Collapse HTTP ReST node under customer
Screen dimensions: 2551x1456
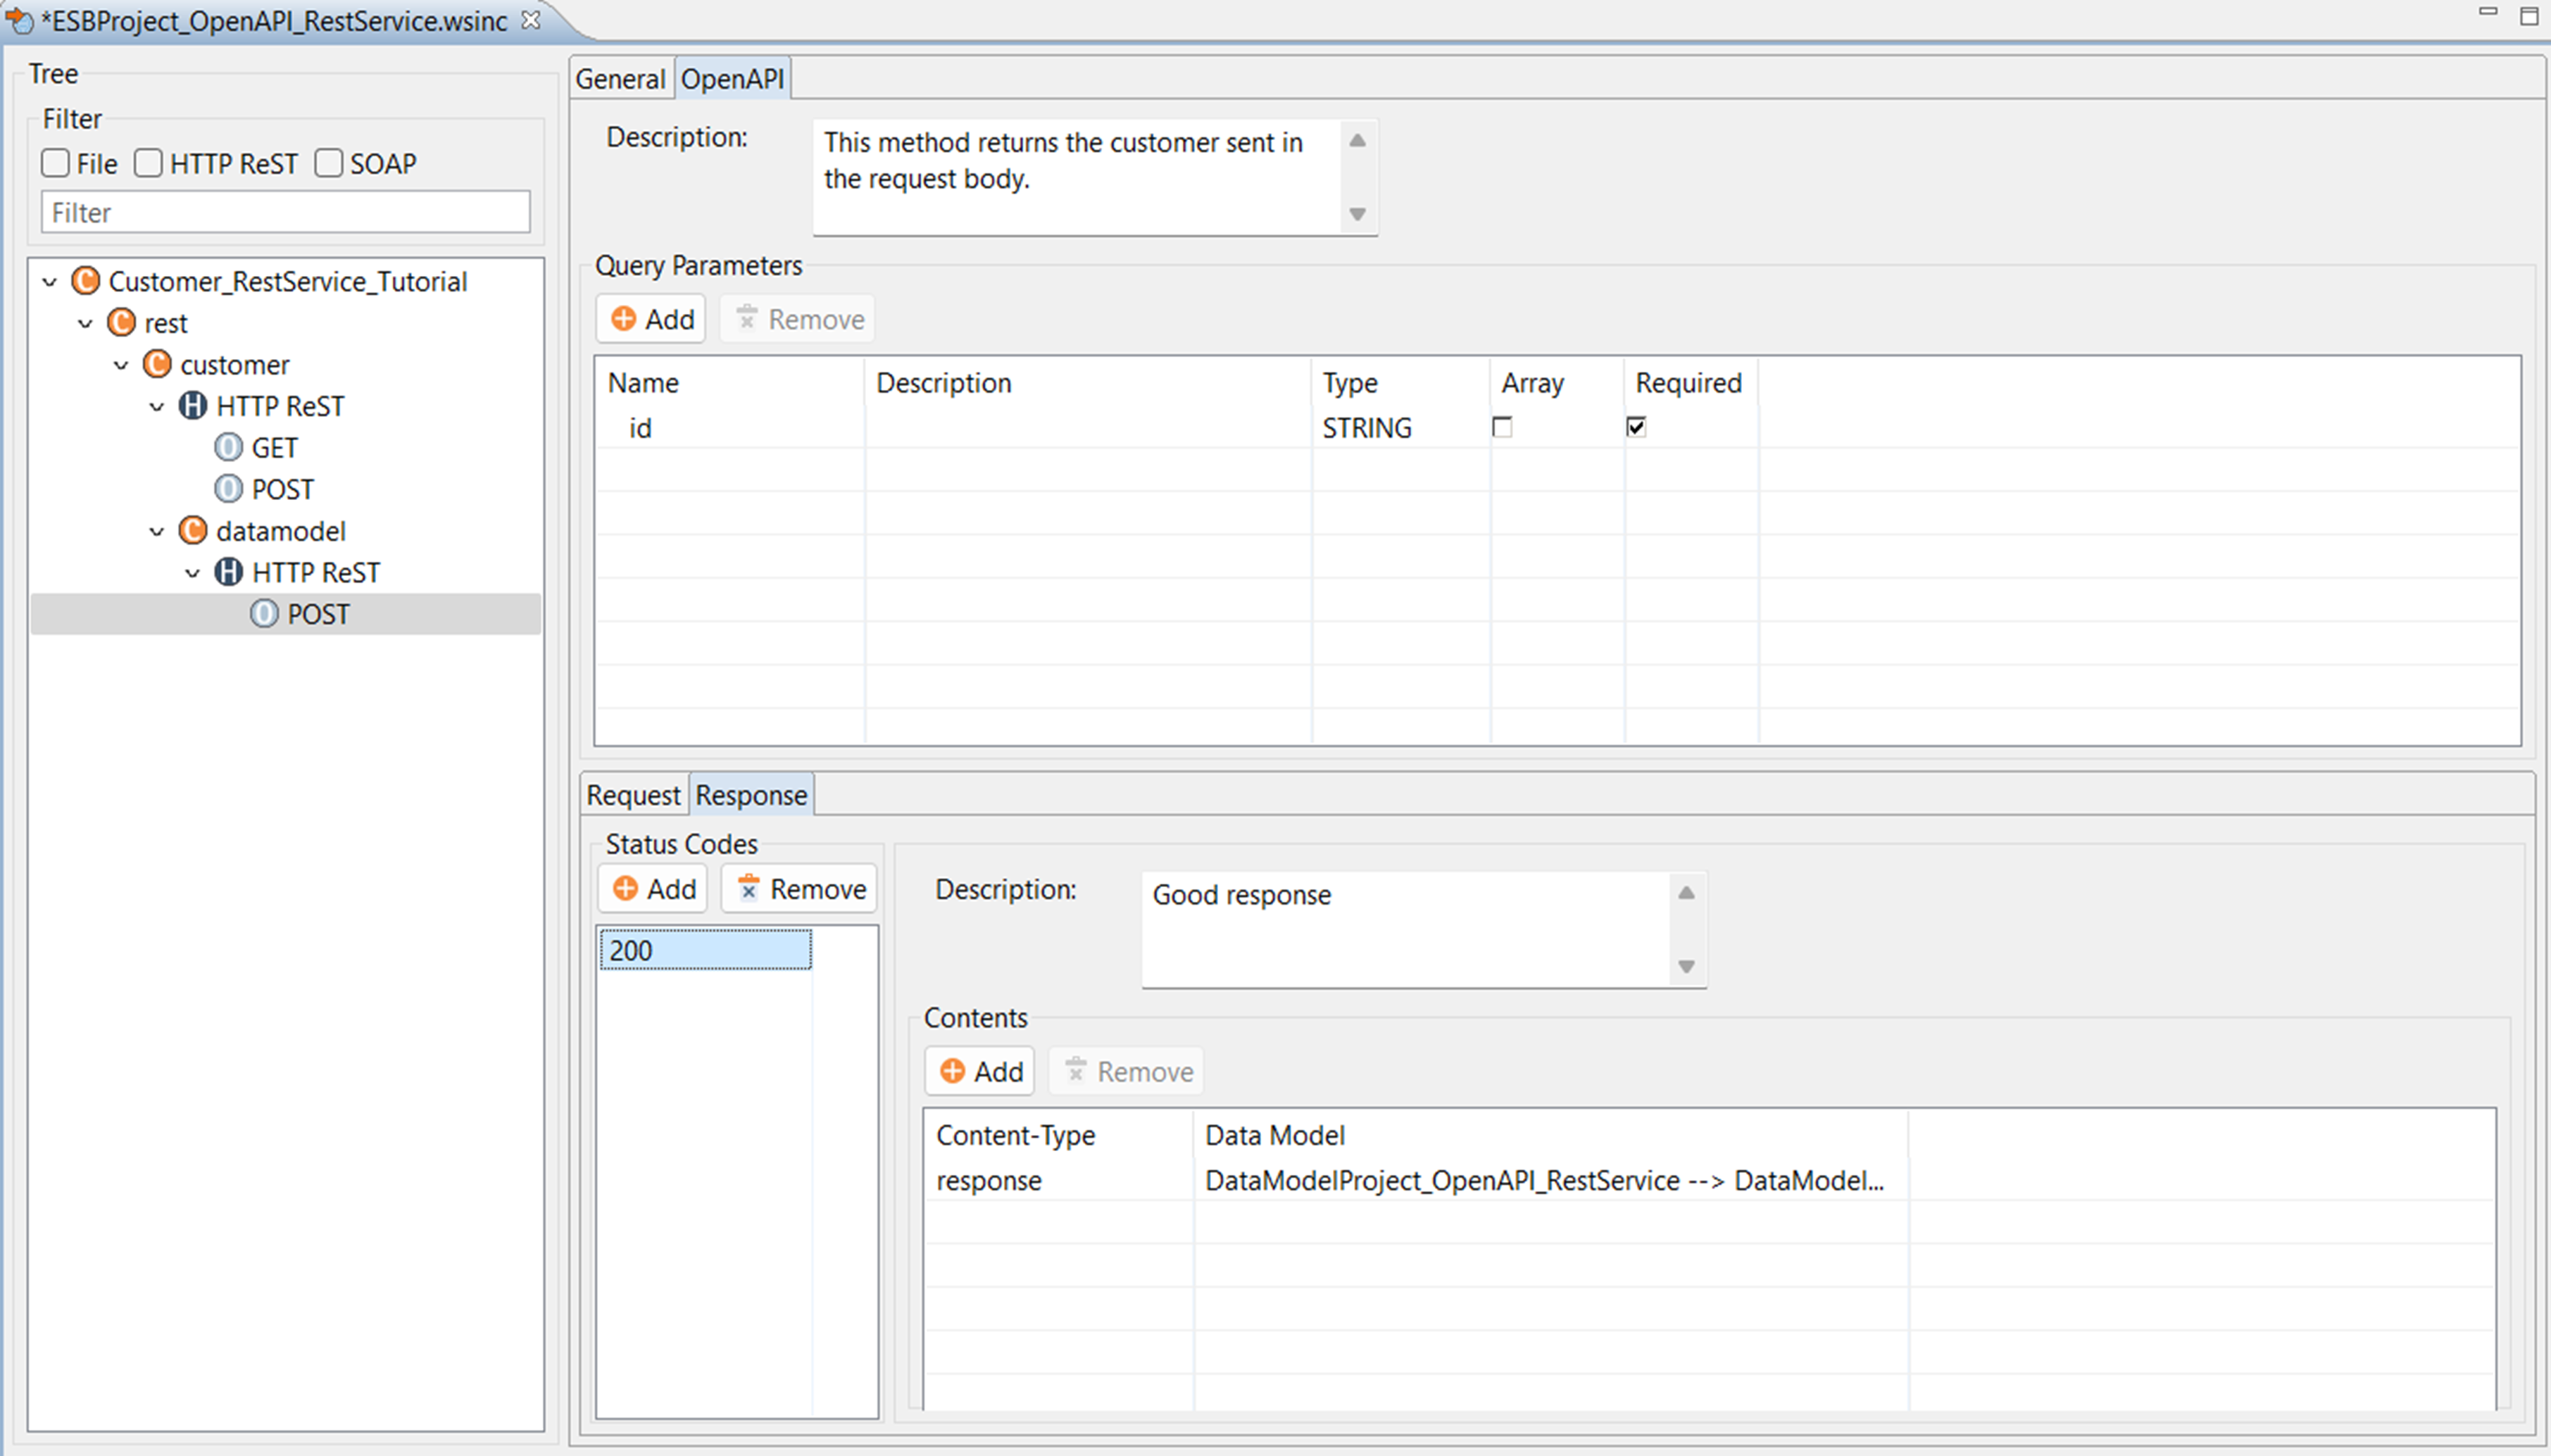click(x=157, y=406)
